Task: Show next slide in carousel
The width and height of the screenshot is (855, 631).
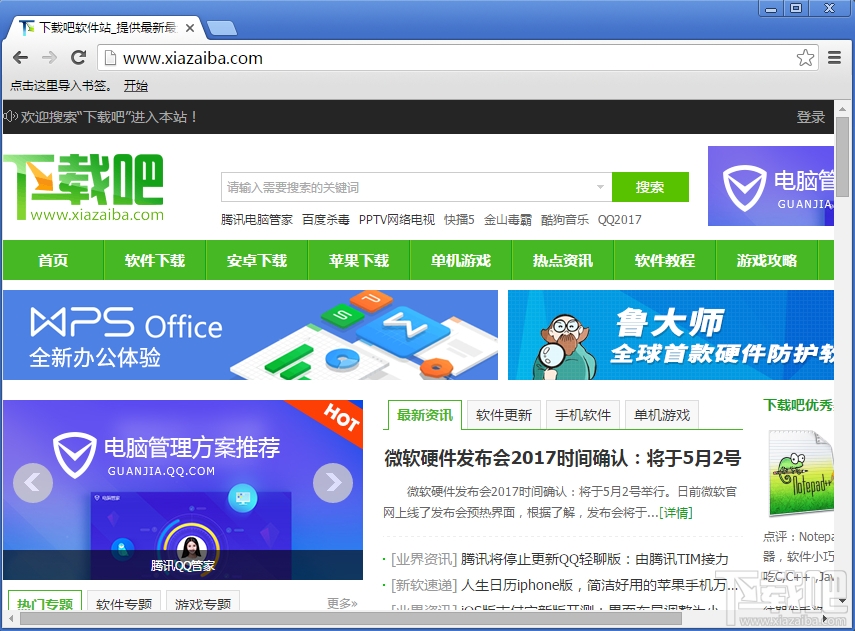Action: tap(333, 483)
